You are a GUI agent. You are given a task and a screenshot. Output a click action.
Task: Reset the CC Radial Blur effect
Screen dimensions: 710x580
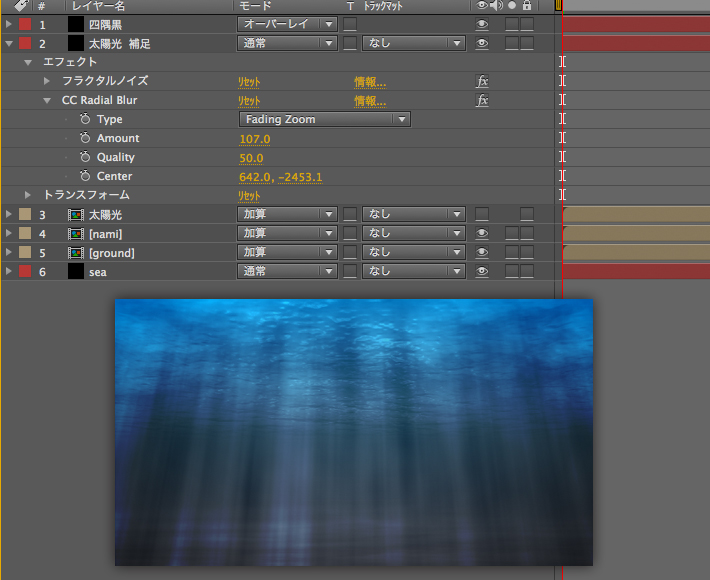point(249,100)
